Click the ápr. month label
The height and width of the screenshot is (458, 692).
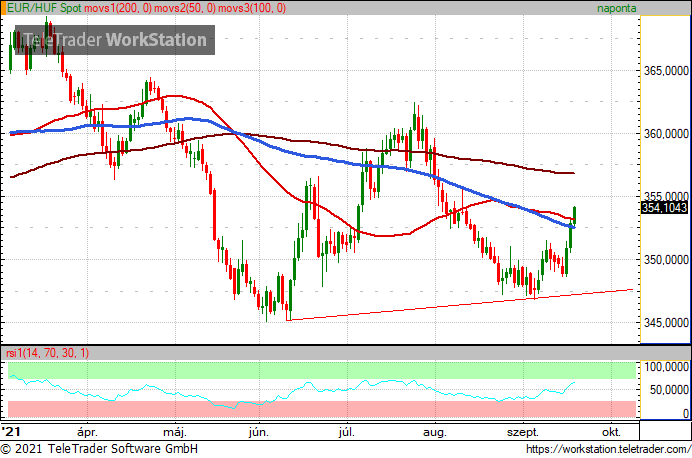pyautogui.click(x=87, y=432)
